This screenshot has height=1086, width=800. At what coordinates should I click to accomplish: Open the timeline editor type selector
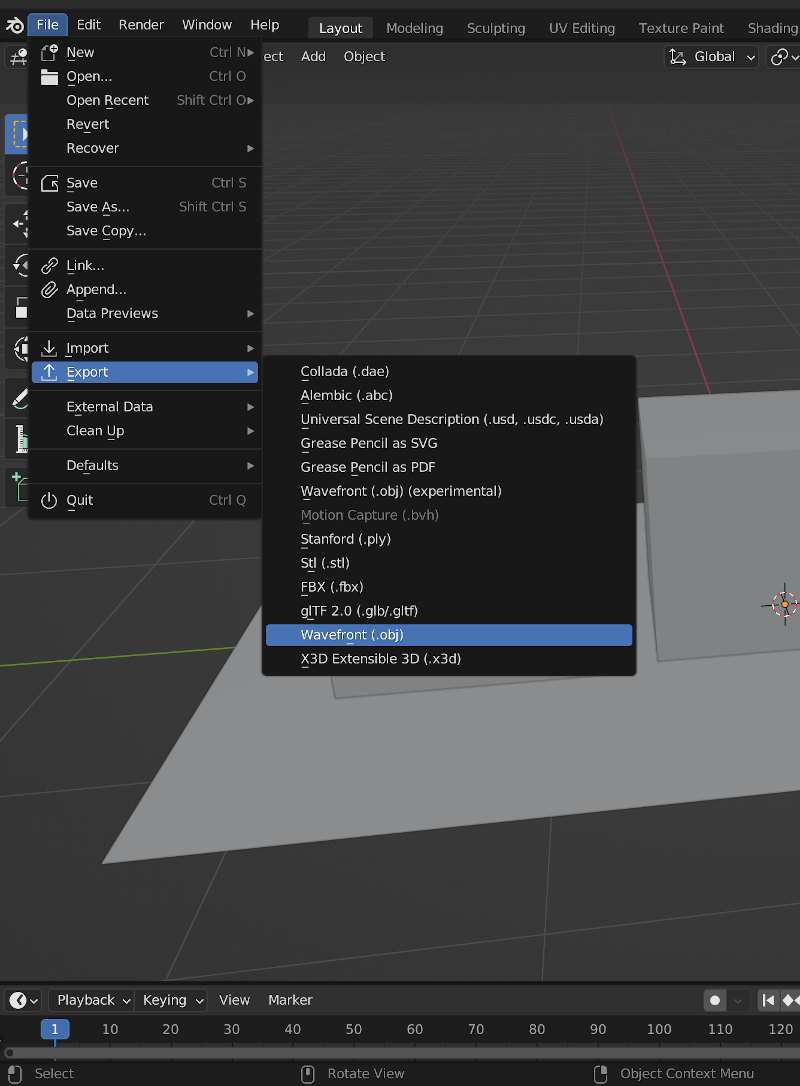(x=23, y=1000)
